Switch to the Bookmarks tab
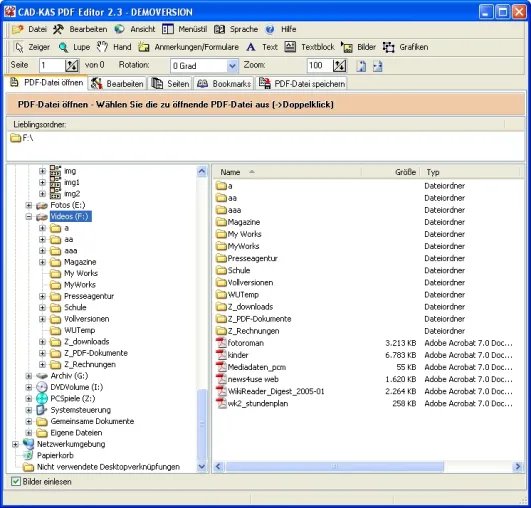The height and width of the screenshot is (508, 531). (x=224, y=84)
